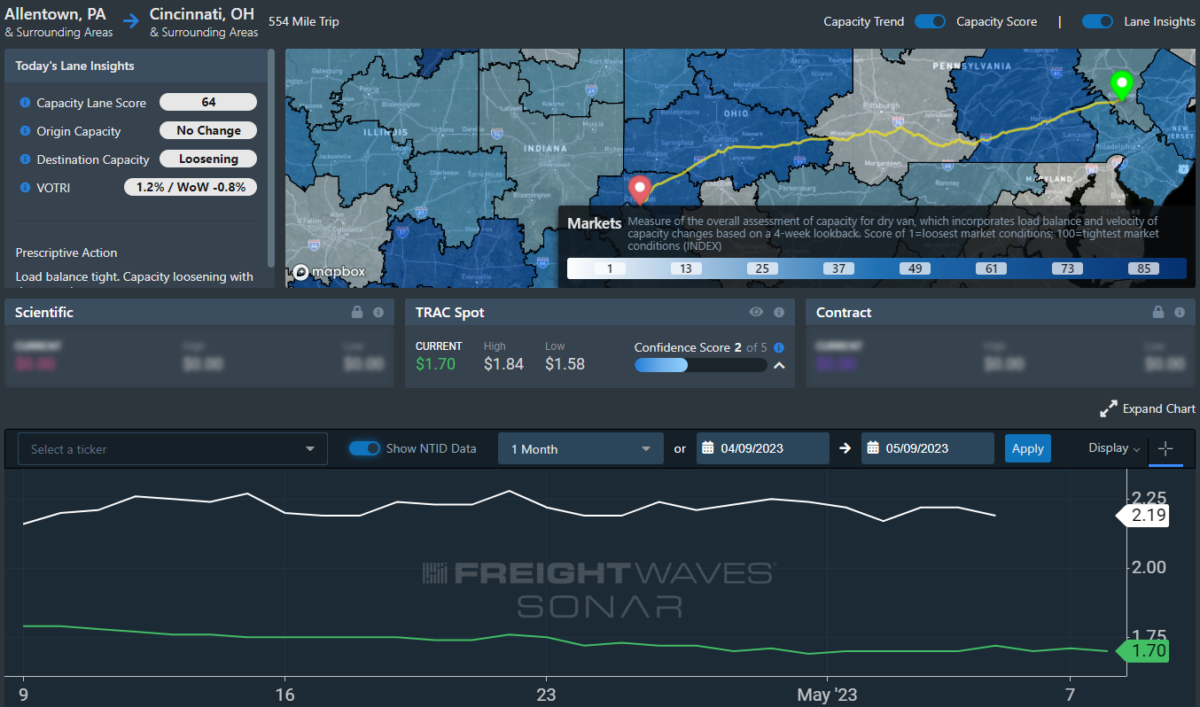The width and height of the screenshot is (1200, 707).
Task: Click the lock icon on Scientific panel
Action: coord(357,313)
